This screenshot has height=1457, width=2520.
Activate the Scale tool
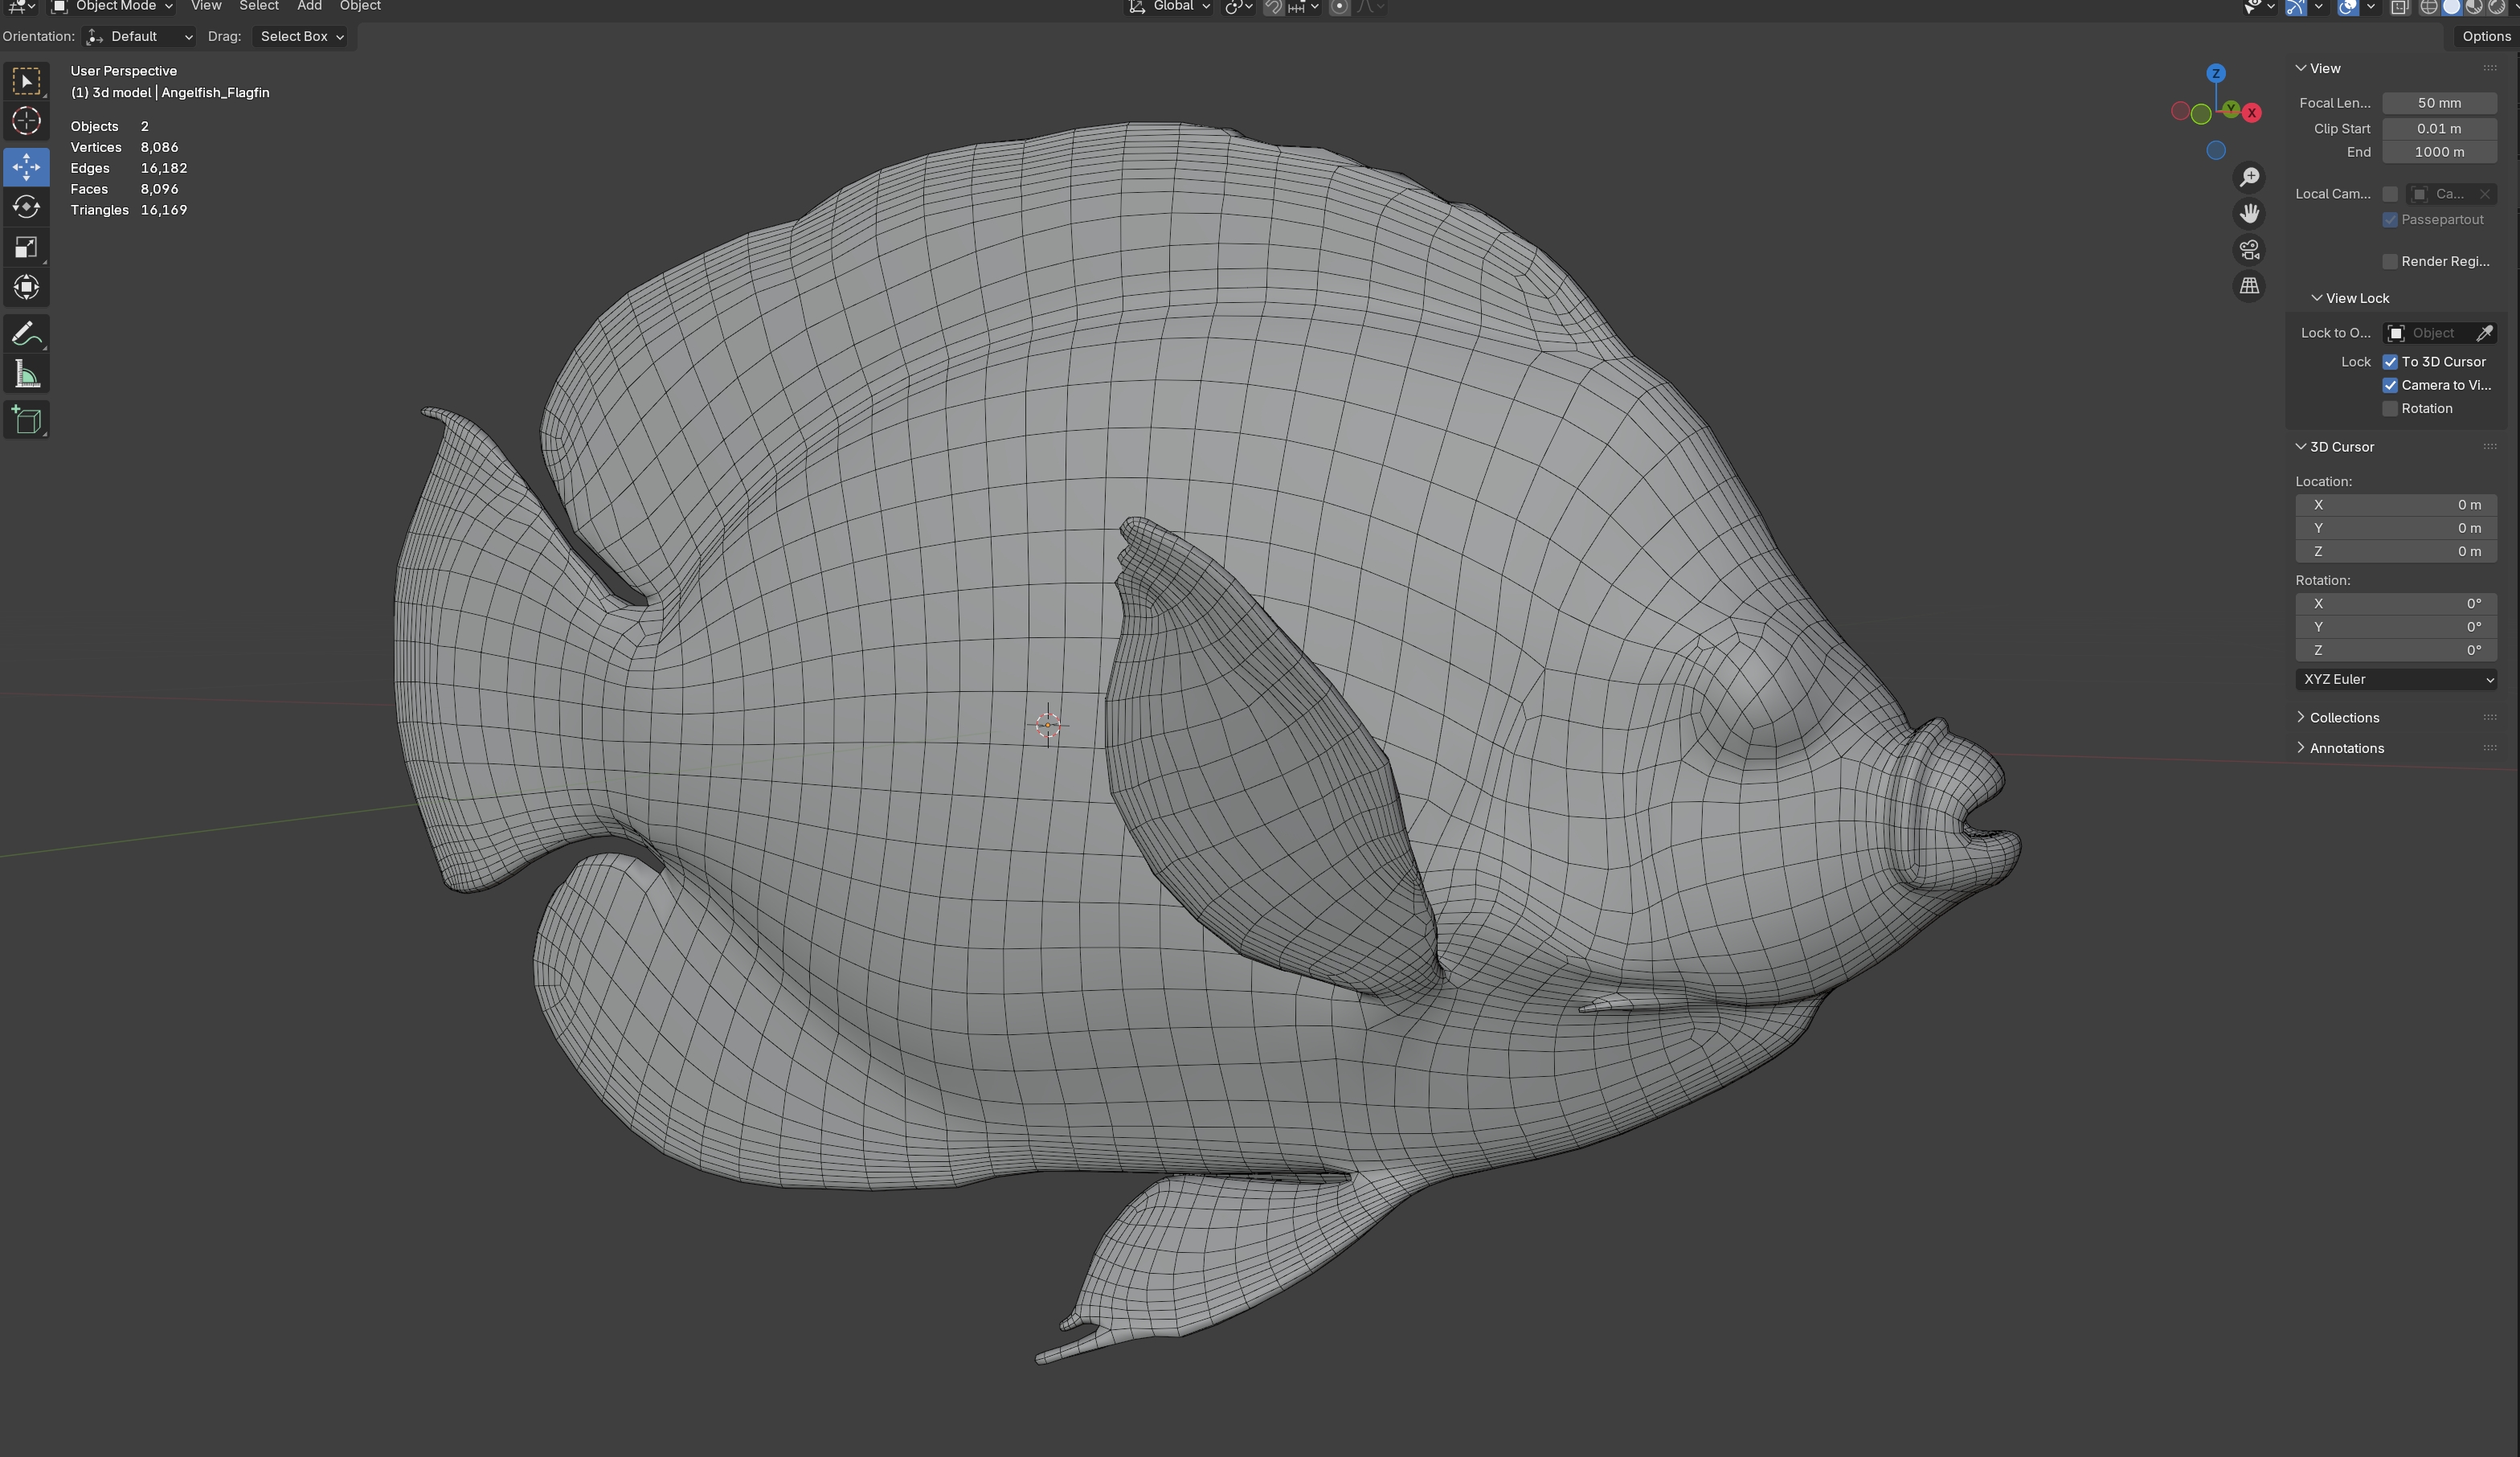(x=26, y=248)
